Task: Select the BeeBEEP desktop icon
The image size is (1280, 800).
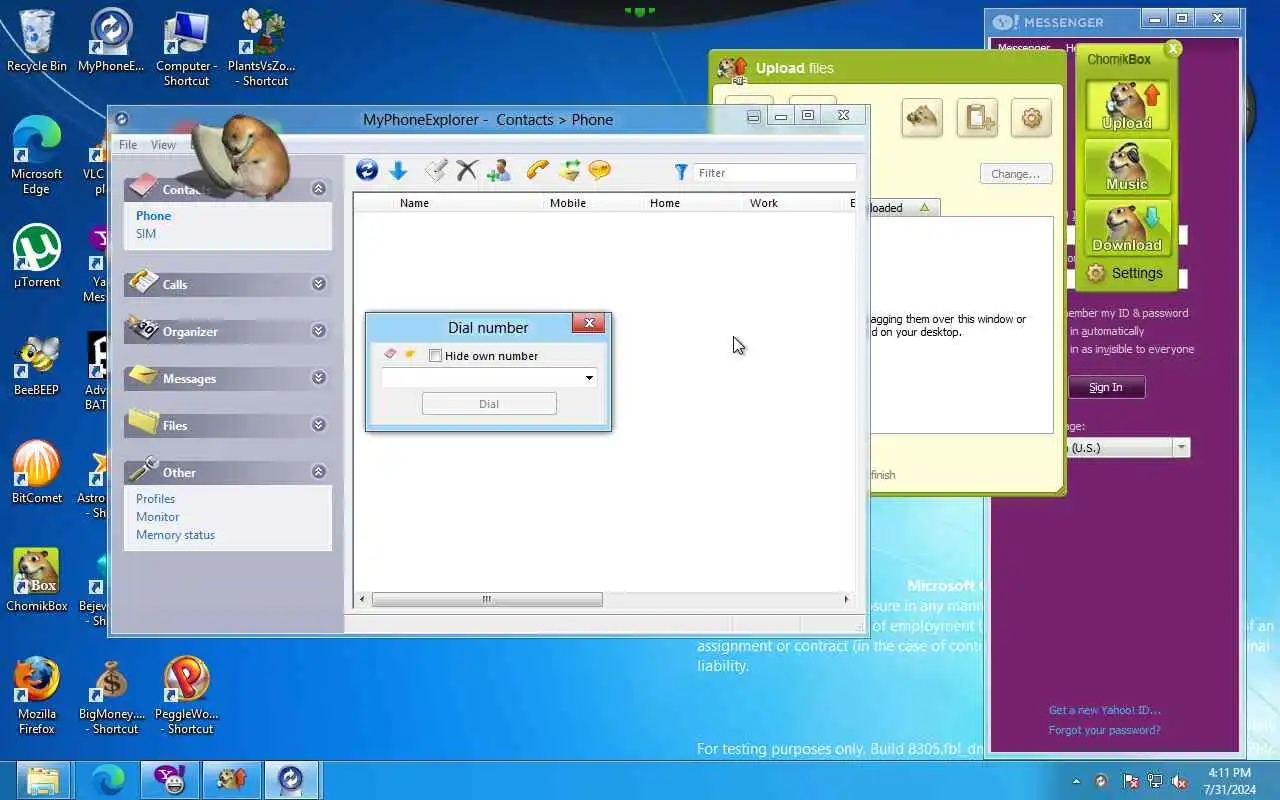Action: click(x=37, y=365)
